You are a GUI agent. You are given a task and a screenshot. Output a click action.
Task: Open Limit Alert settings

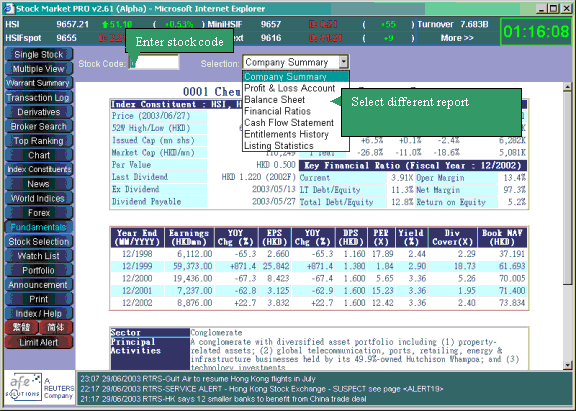(x=39, y=342)
